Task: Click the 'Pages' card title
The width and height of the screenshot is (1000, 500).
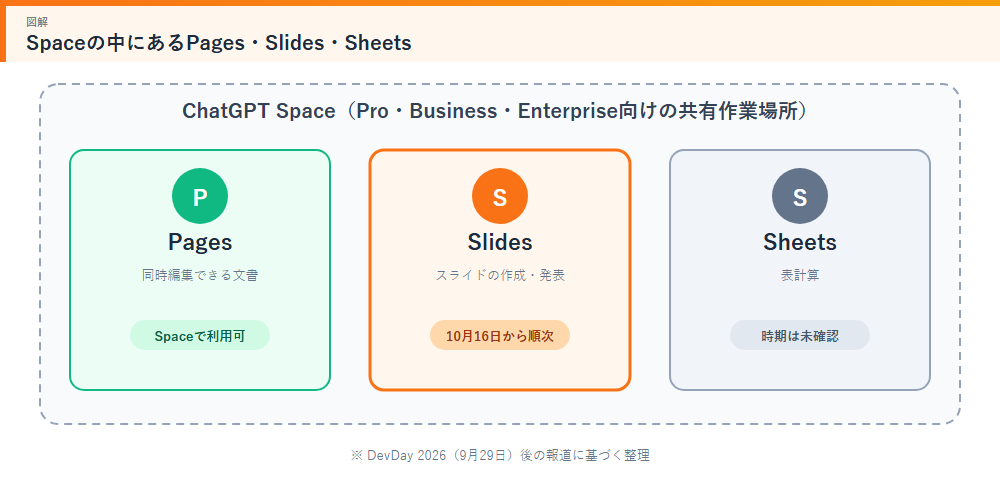Action: (x=200, y=242)
